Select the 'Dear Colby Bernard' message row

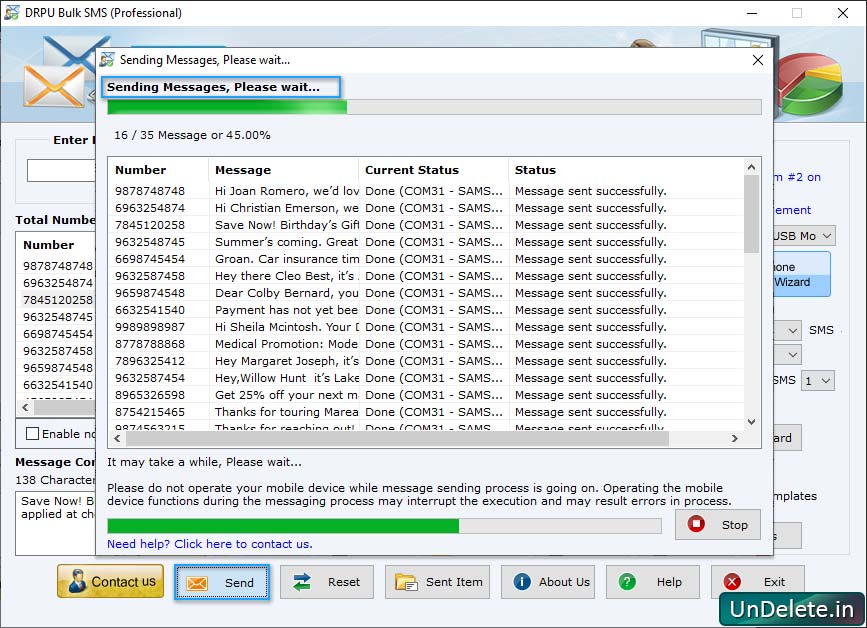pos(426,294)
